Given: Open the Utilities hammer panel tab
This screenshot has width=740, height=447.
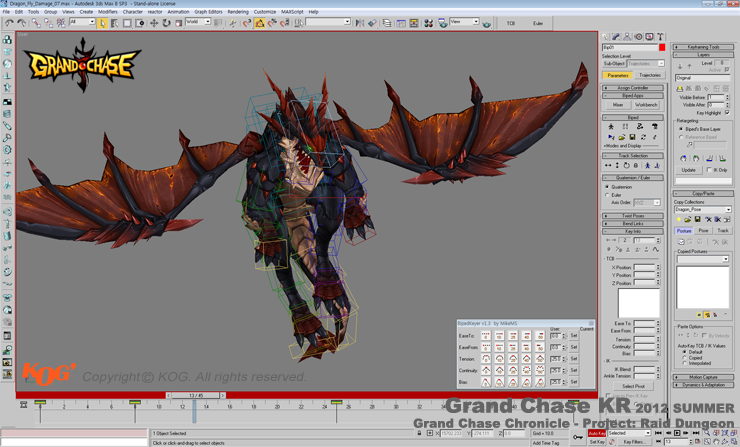Looking at the screenshot, I should [x=660, y=37].
